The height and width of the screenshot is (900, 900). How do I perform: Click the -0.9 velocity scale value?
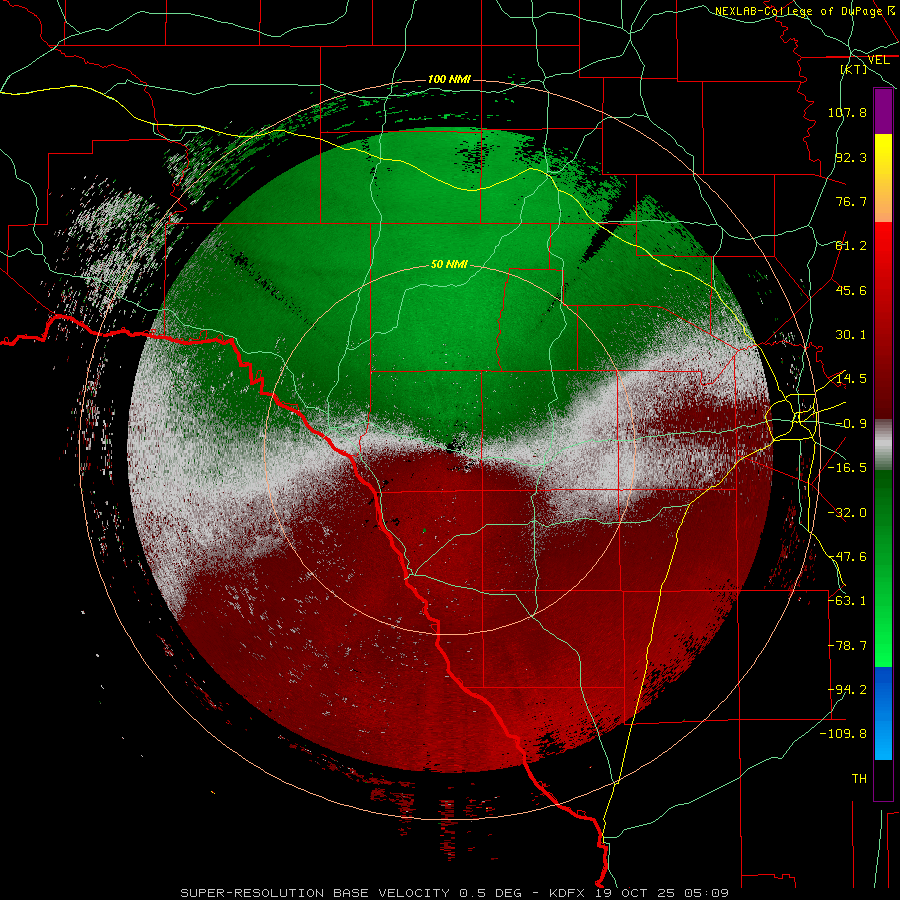(851, 424)
